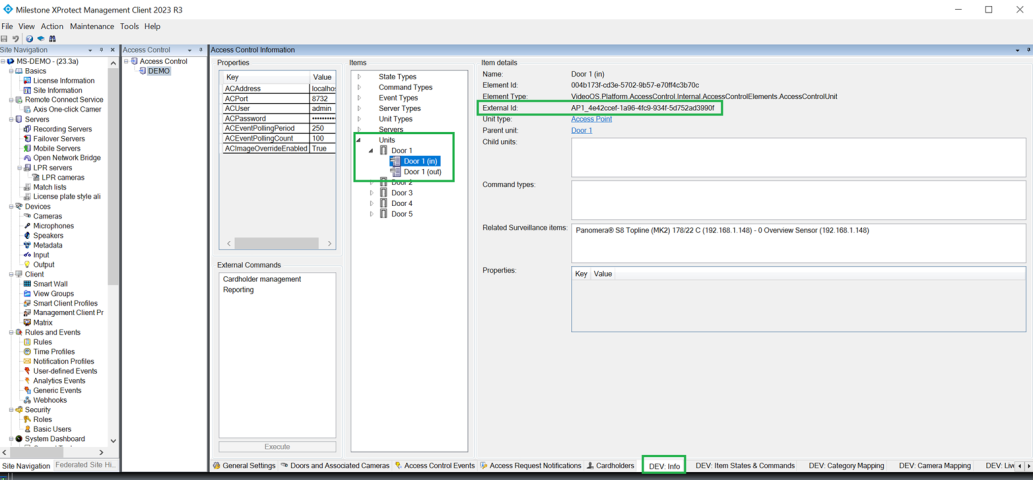Collapse the Door 1 node
Viewport: 1033px width, 480px height.
click(372, 151)
